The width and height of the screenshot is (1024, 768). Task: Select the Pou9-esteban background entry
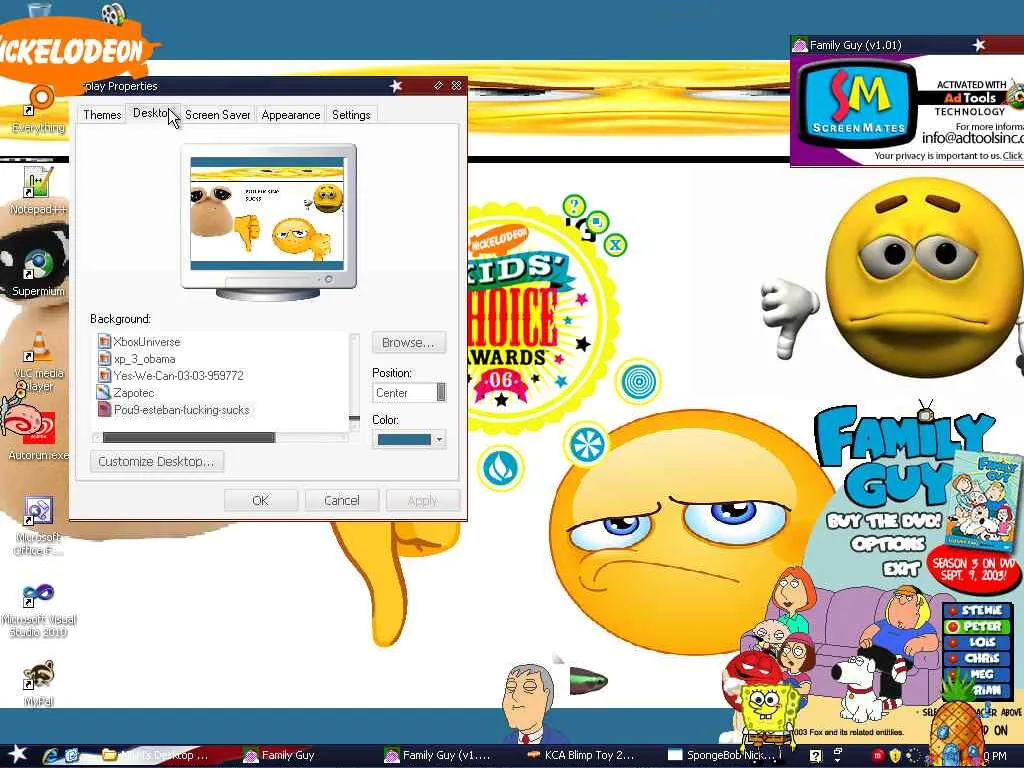(174, 409)
